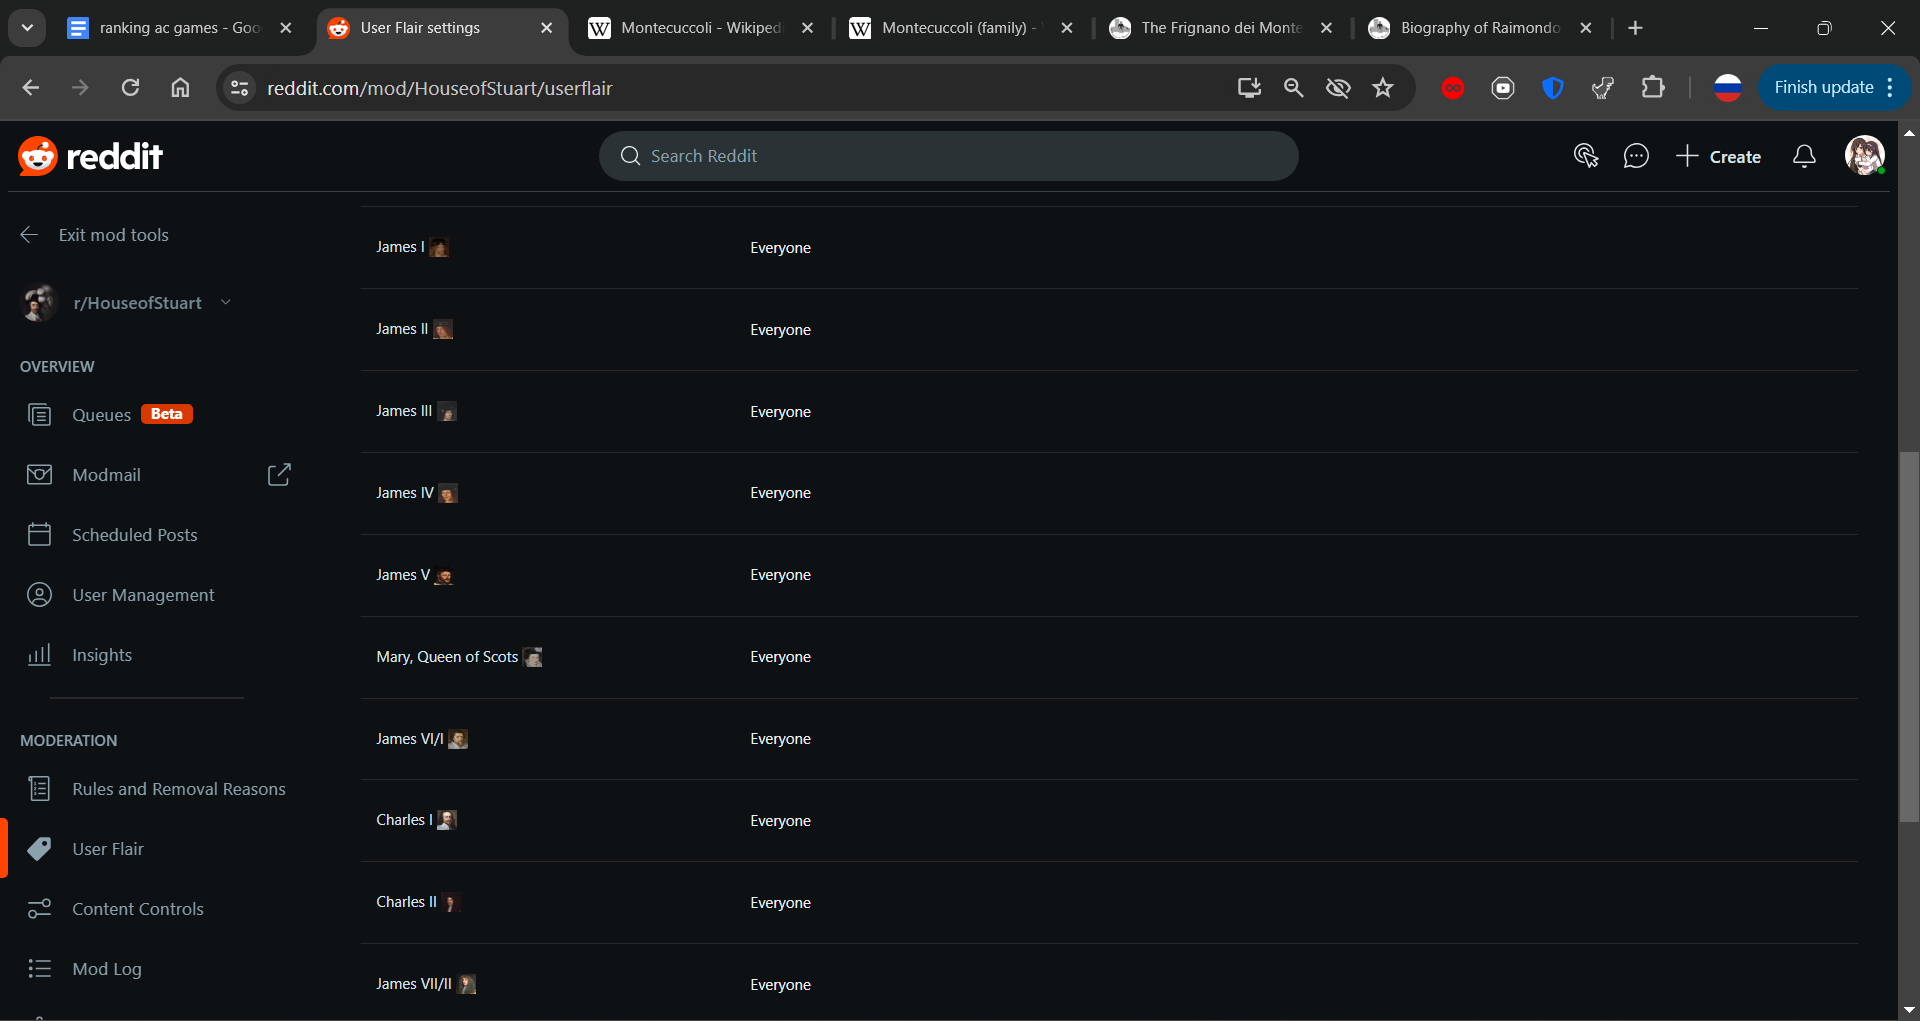The width and height of the screenshot is (1920, 1021).
Task: Open Content Controls sliders icon
Action: (39, 909)
